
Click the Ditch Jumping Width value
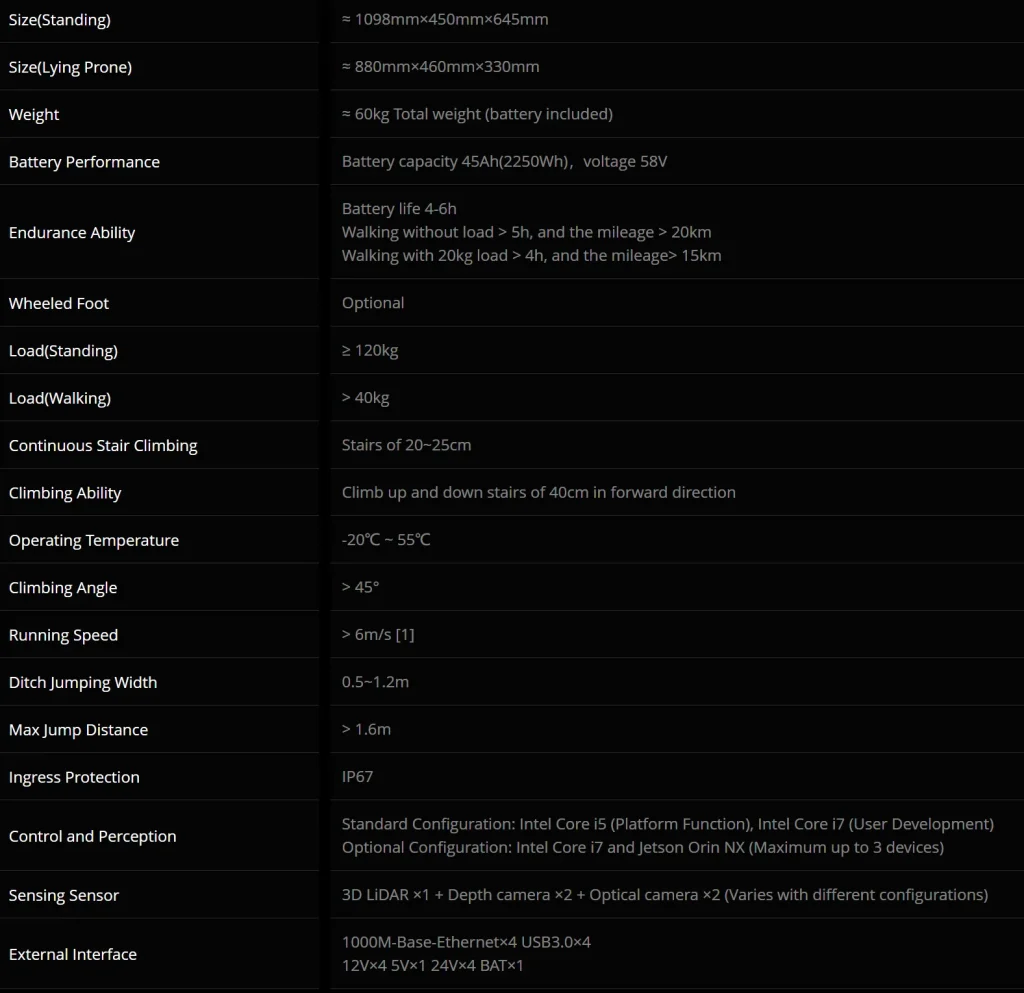tap(375, 682)
